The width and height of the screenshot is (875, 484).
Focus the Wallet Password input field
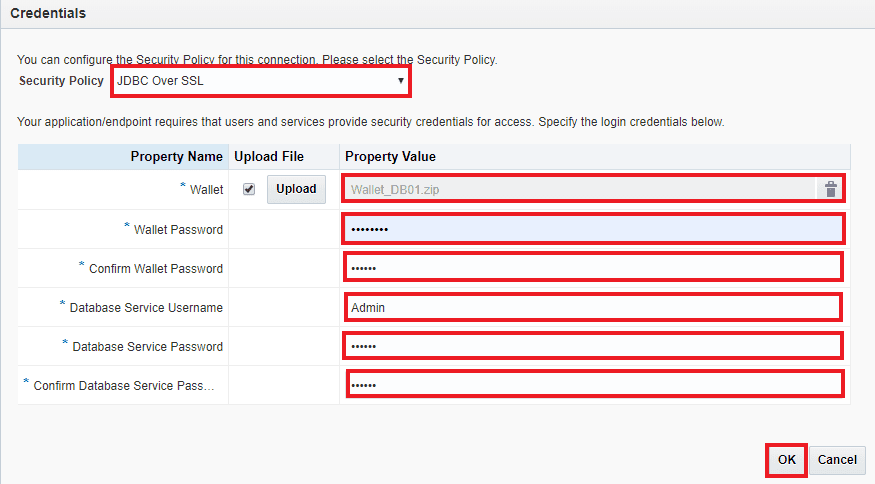pyautogui.click(x=593, y=229)
